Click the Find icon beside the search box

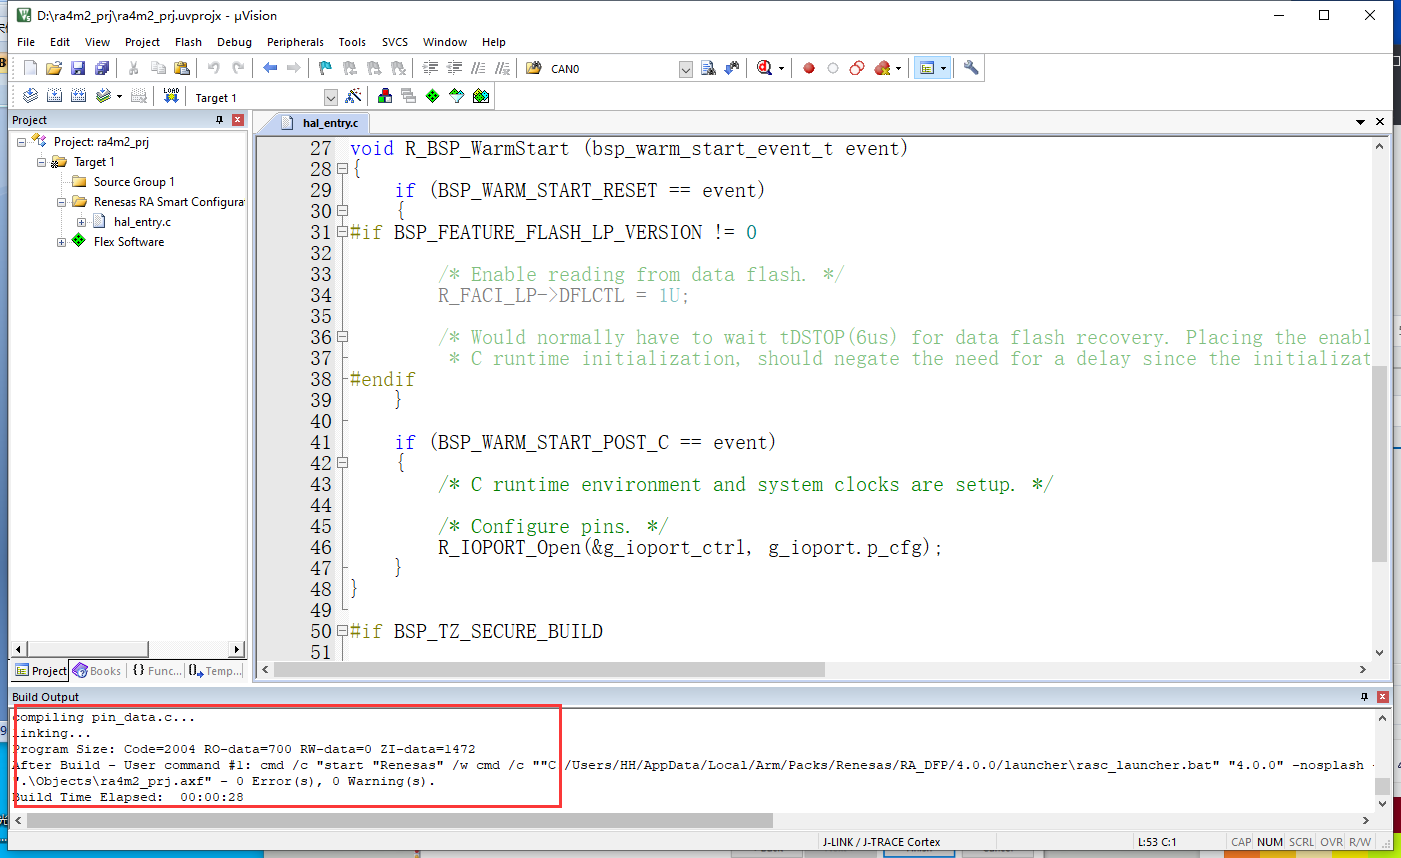click(708, 68)
